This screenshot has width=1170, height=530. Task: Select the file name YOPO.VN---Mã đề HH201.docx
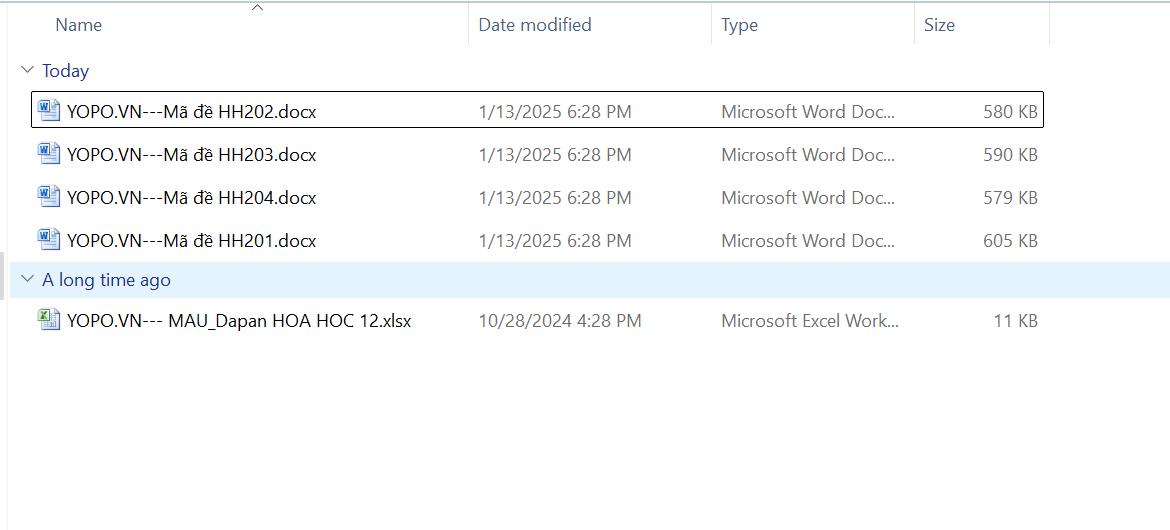(x=191, y=241)
